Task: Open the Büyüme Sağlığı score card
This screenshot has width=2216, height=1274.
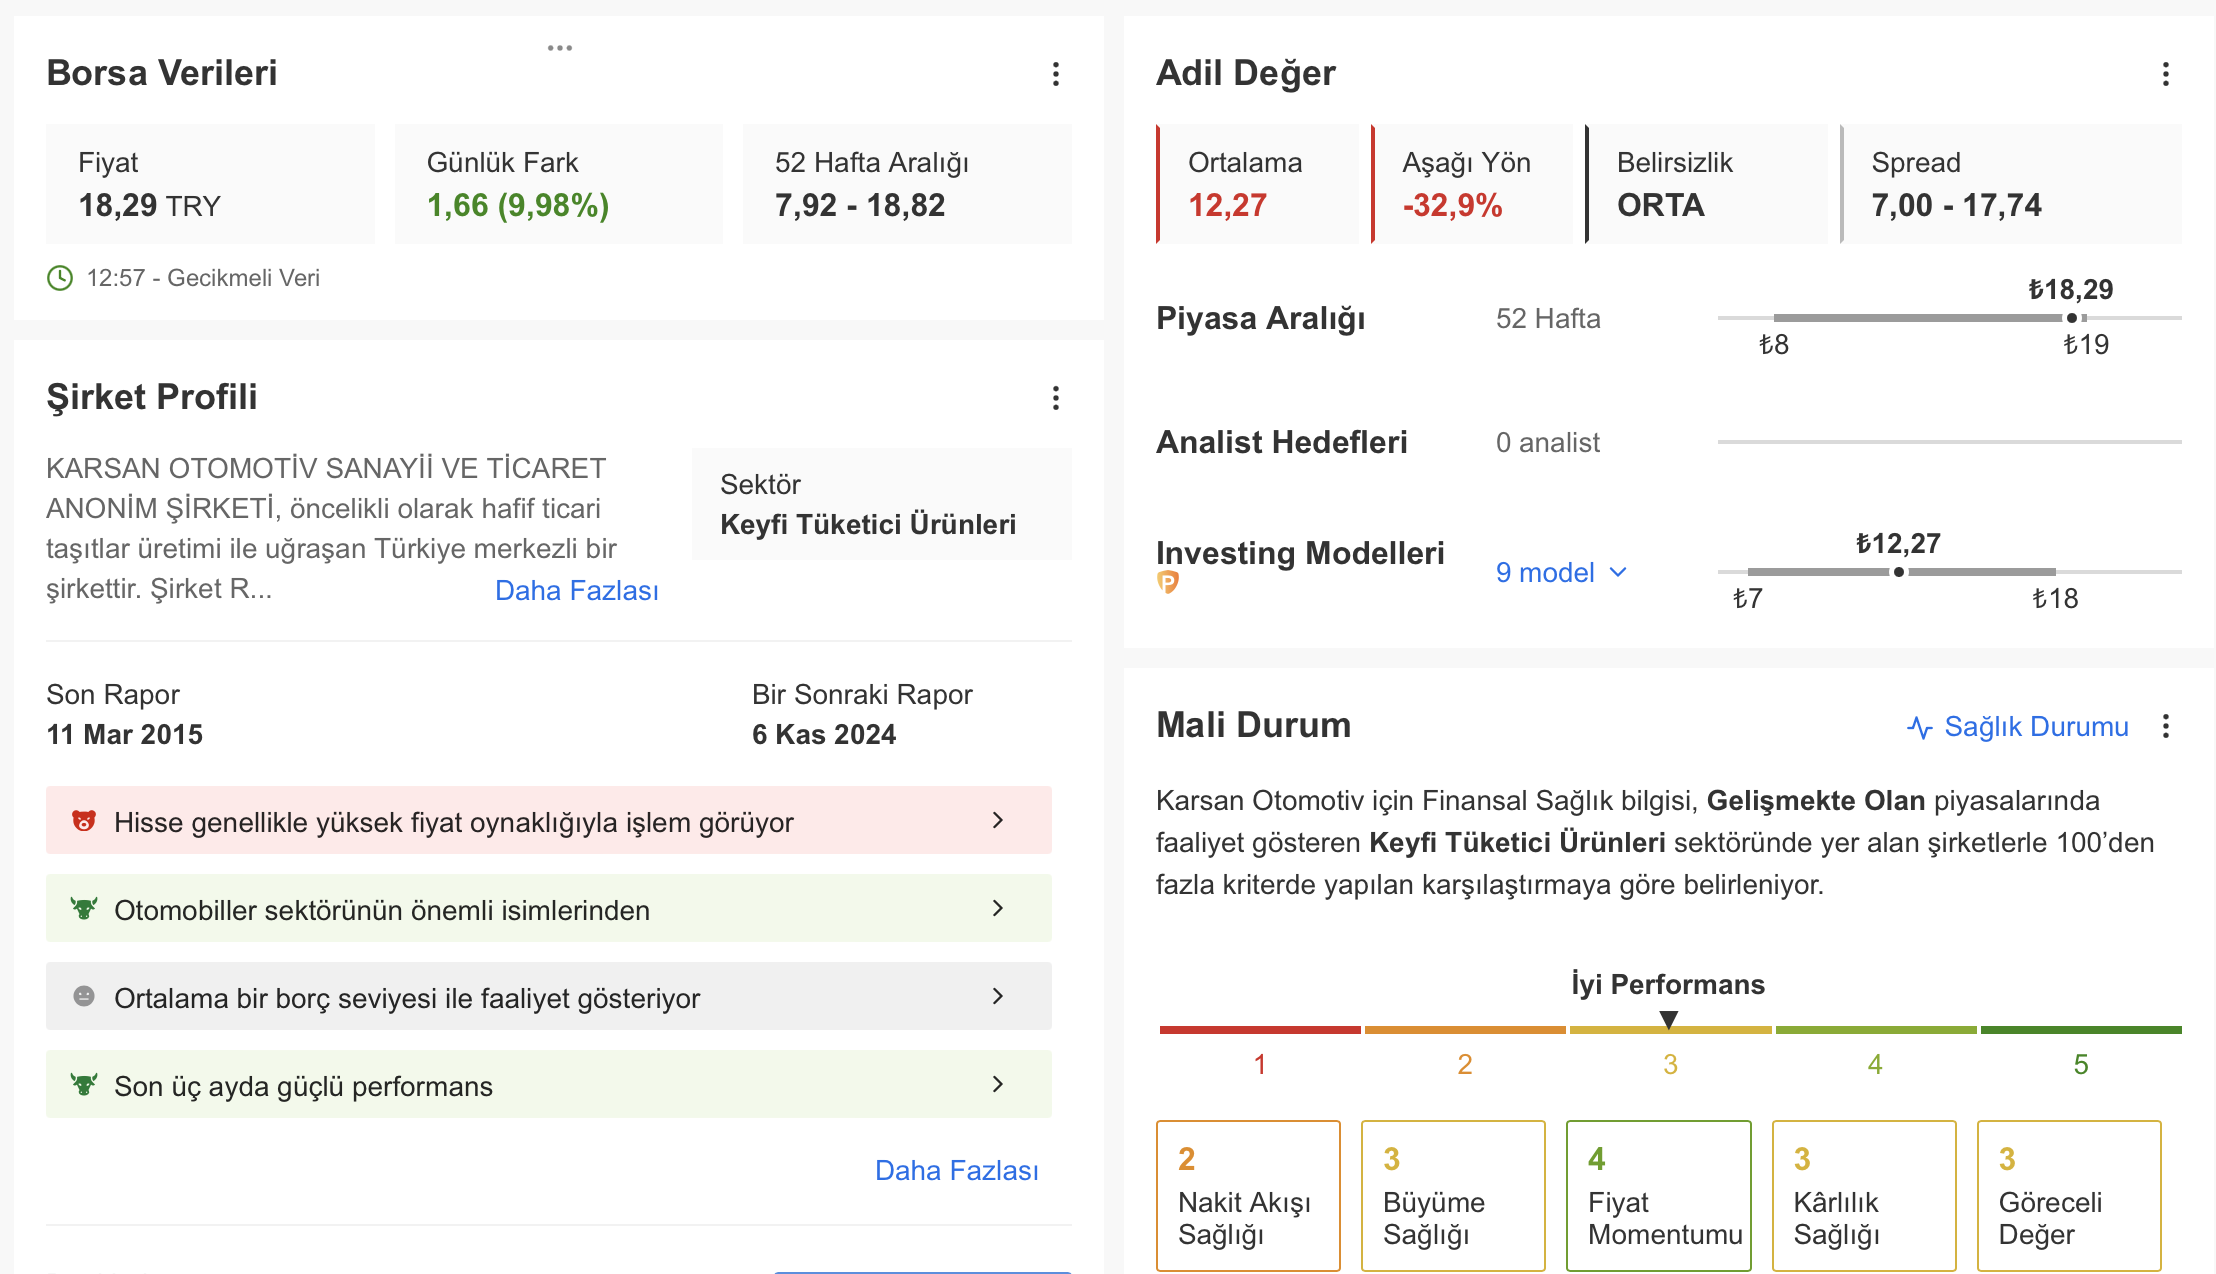Action: tap(1453, 1196)
